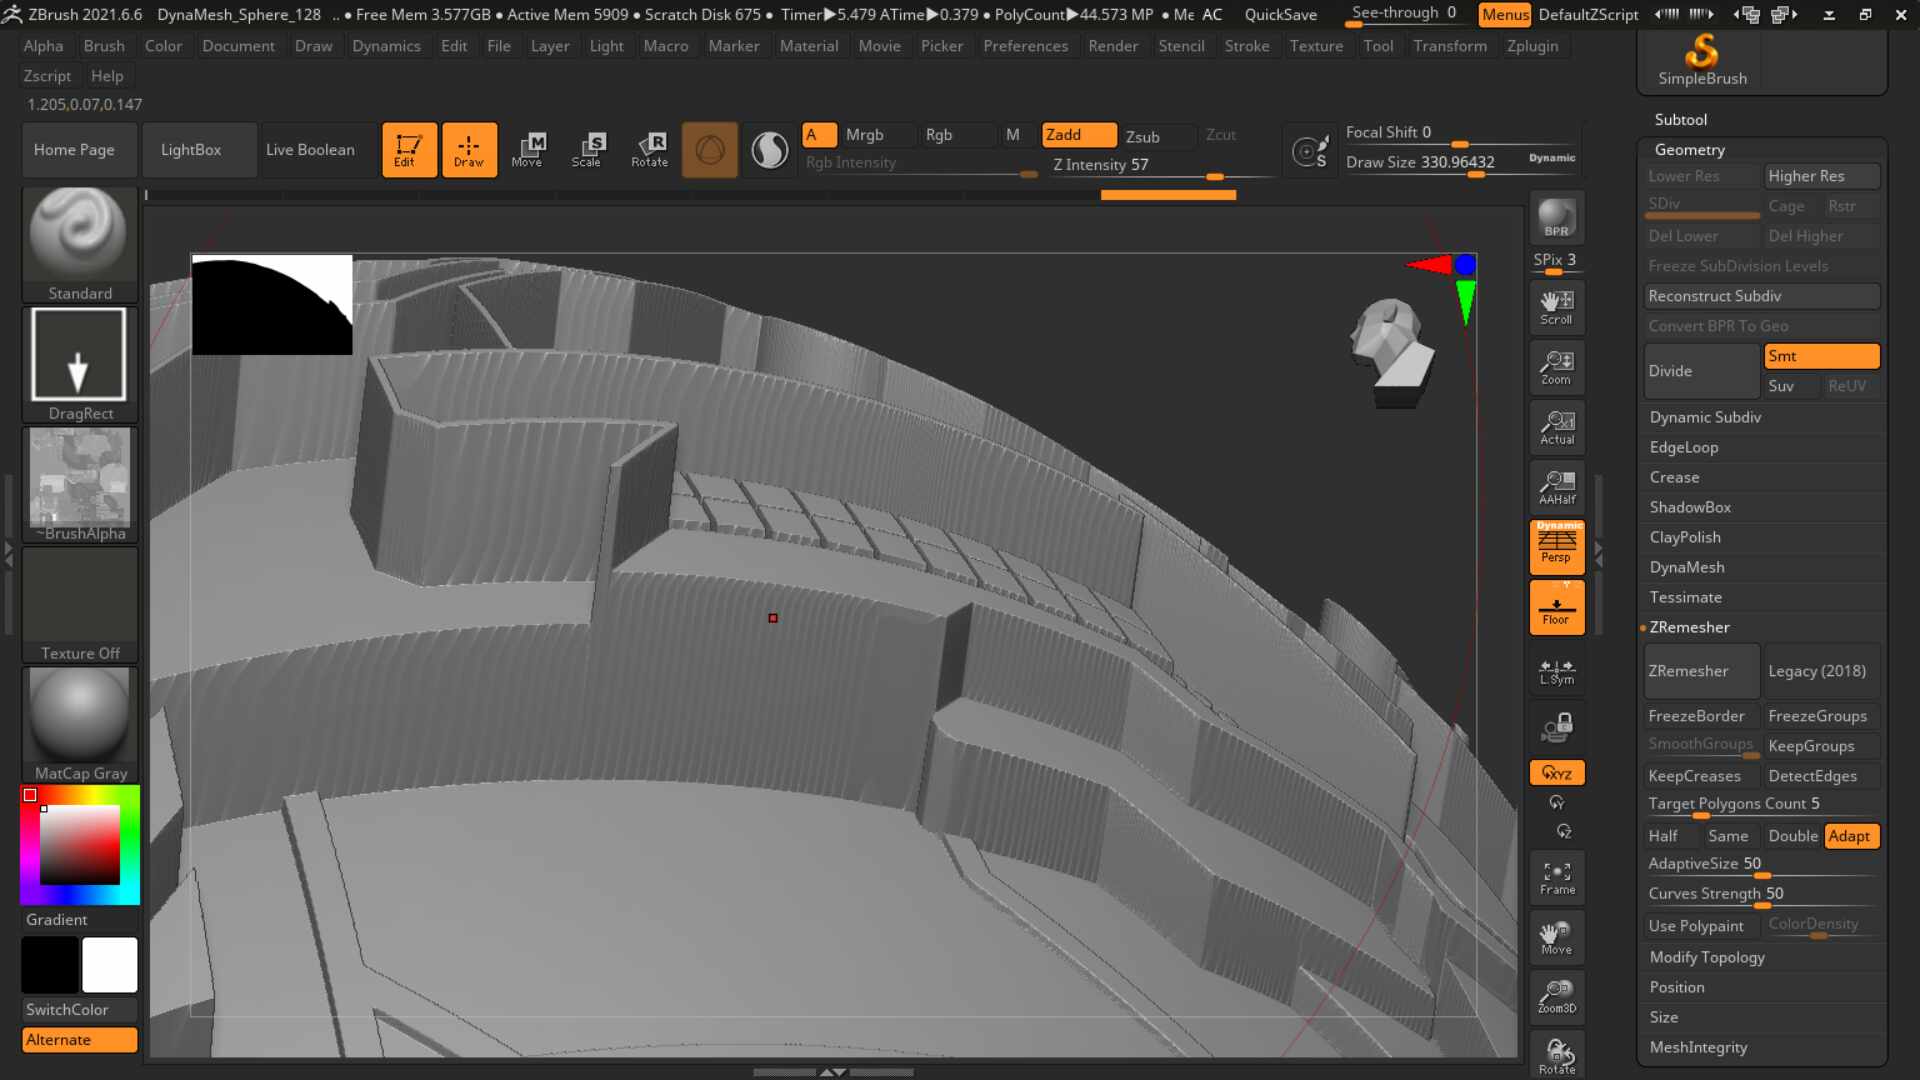Disable the Smt option beside Divide
This screenshot has width=1920, height=1080.
pos(1821,356)
